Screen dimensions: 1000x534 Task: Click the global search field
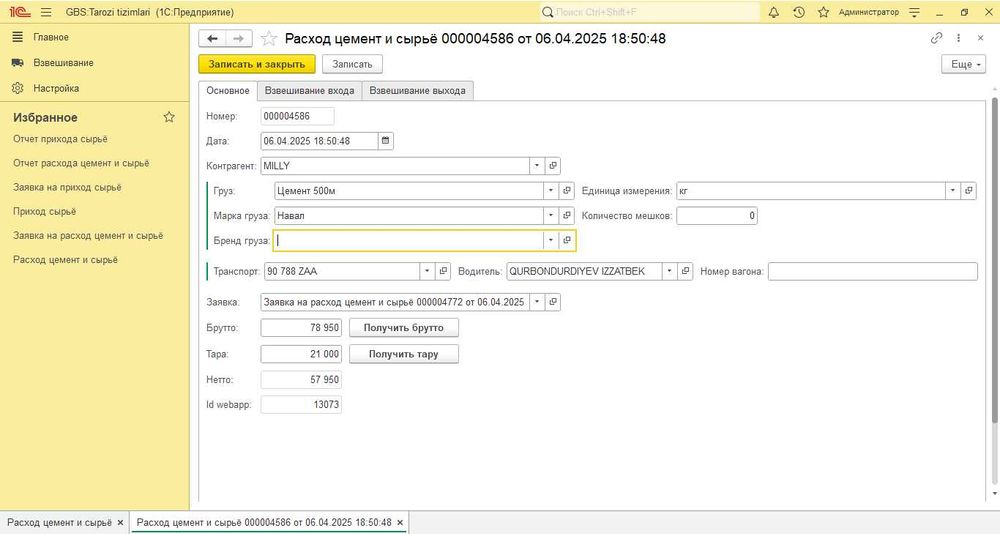click(649, 12)
